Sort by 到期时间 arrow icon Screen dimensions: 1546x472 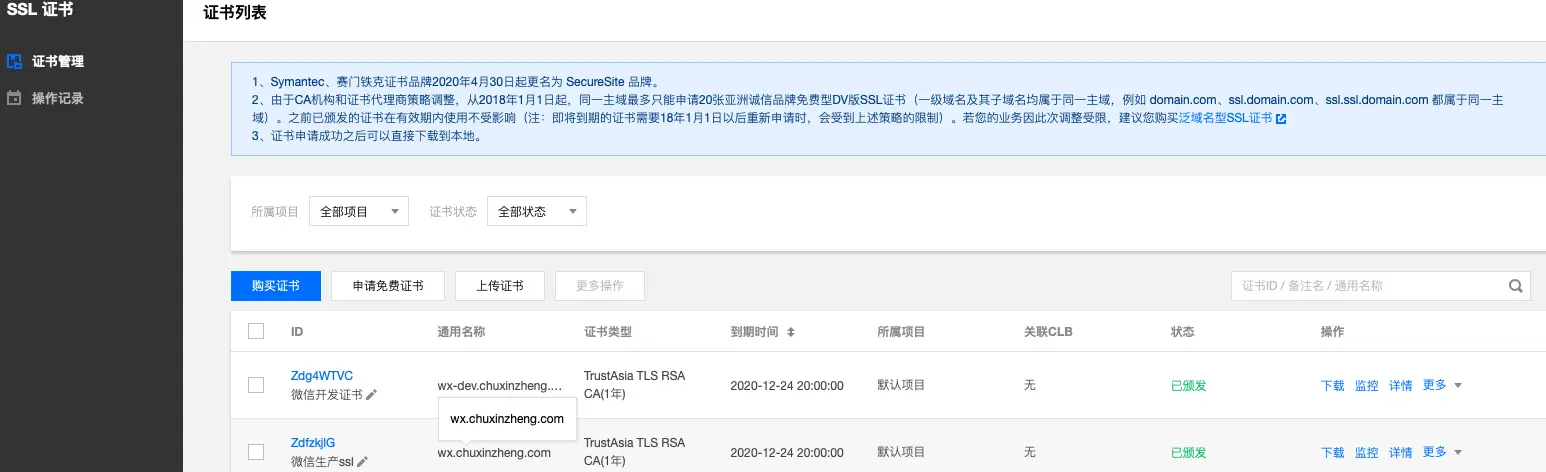coord(791,332)
